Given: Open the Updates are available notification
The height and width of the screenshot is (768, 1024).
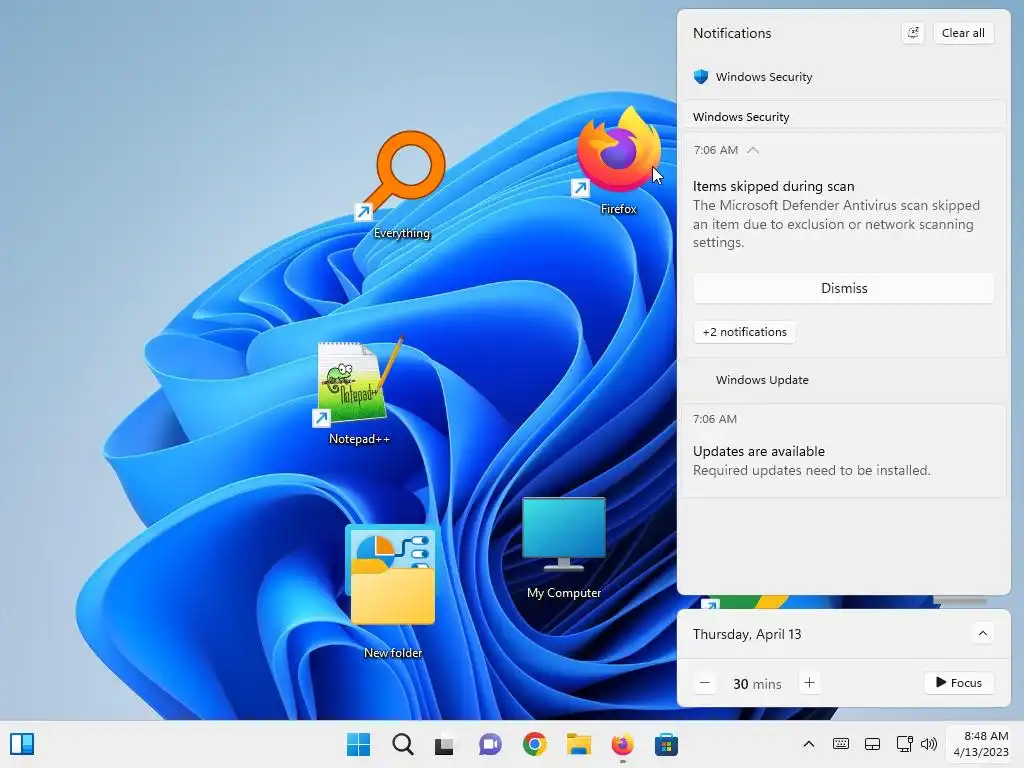Looking at the screenshot, I should click(844, 451).
